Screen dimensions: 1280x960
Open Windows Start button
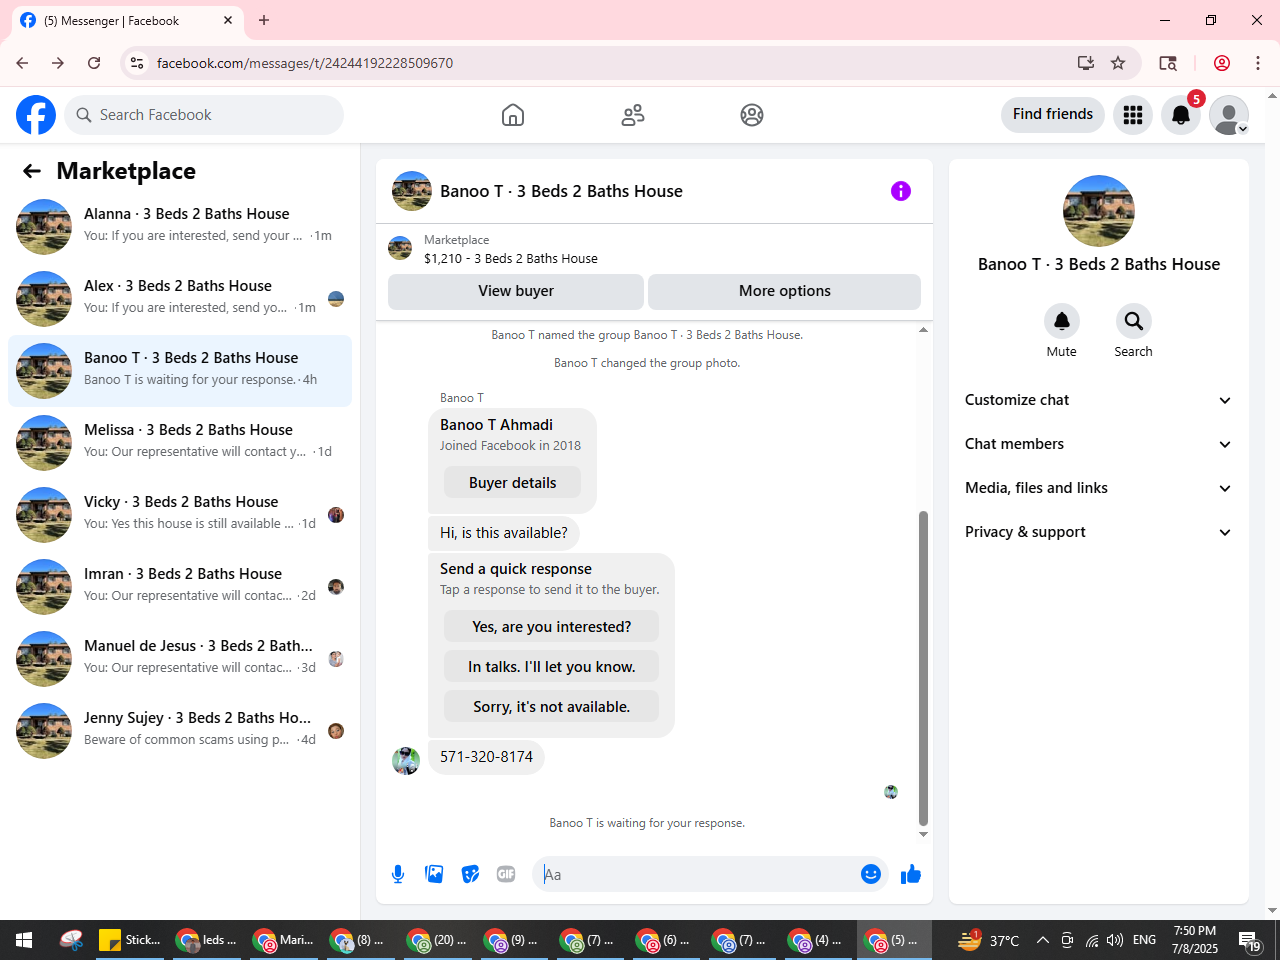coord(24,940)
